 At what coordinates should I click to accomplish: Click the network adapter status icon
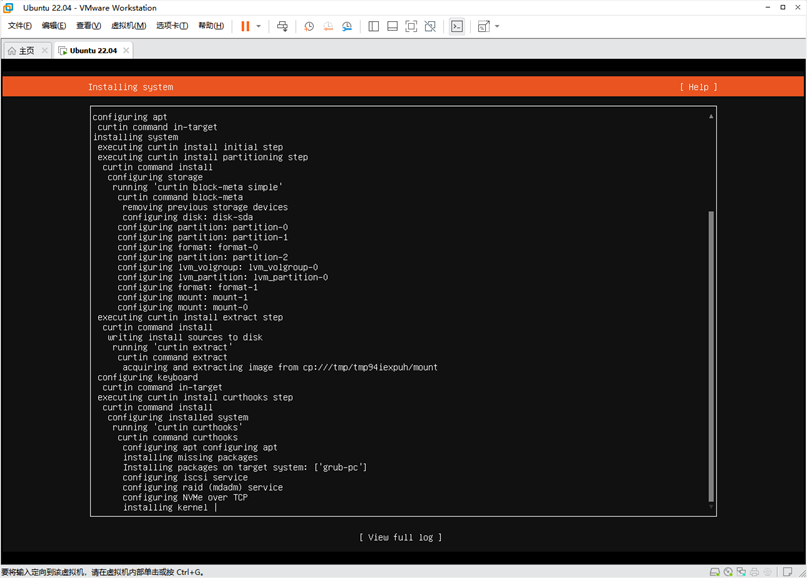tap(741, 572)
